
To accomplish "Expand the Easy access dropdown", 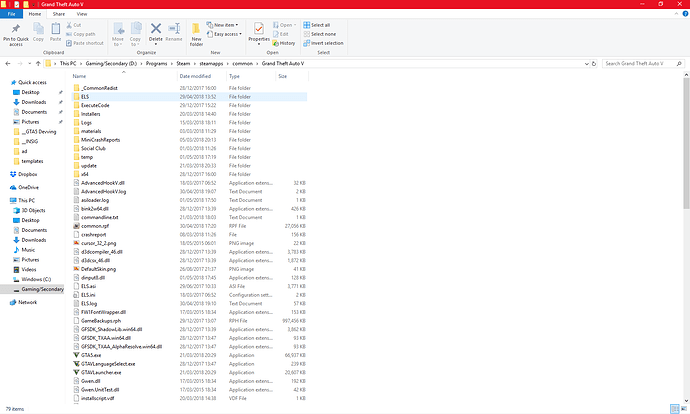I will point(227,34).
